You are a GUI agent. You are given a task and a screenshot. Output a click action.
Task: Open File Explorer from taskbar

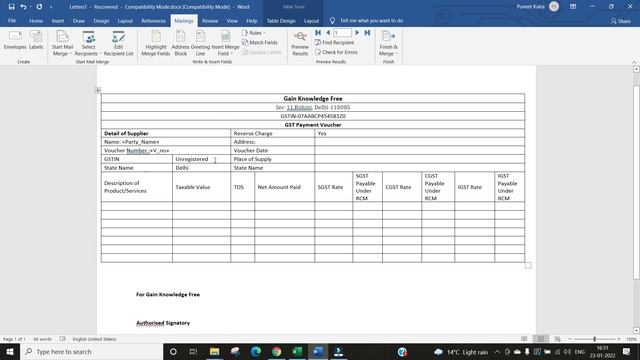click(x=214, y=351)
